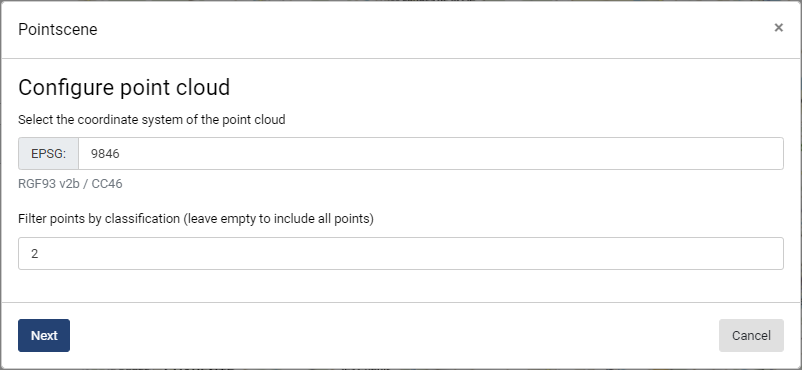Focus the EPSG code input field
Image resolution: width=802 pixels, height=370 pixels.
pos(431,154)
